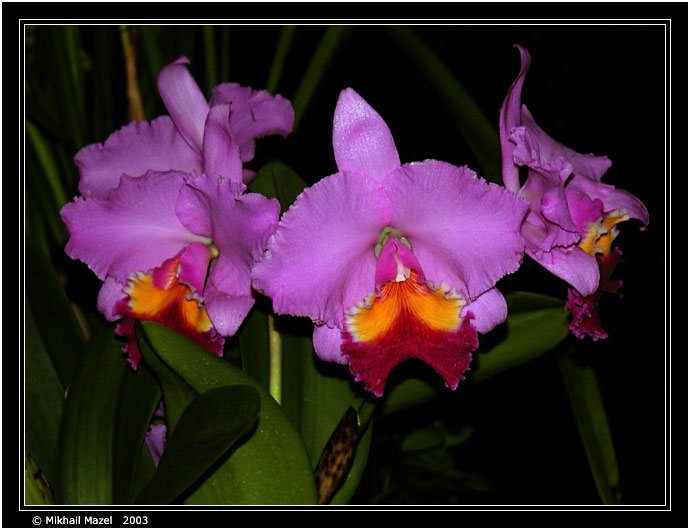Click the upper-left orchid's top petal
This screenshot has width=690, height=530.
[183, 100]
